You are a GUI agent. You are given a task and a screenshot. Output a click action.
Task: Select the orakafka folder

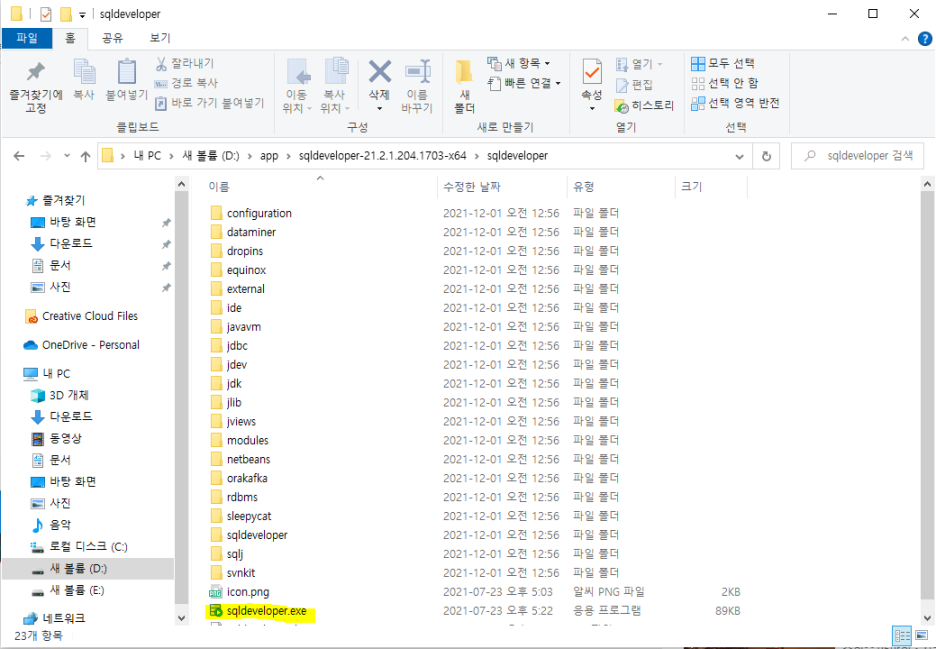(x=238, y=478)
